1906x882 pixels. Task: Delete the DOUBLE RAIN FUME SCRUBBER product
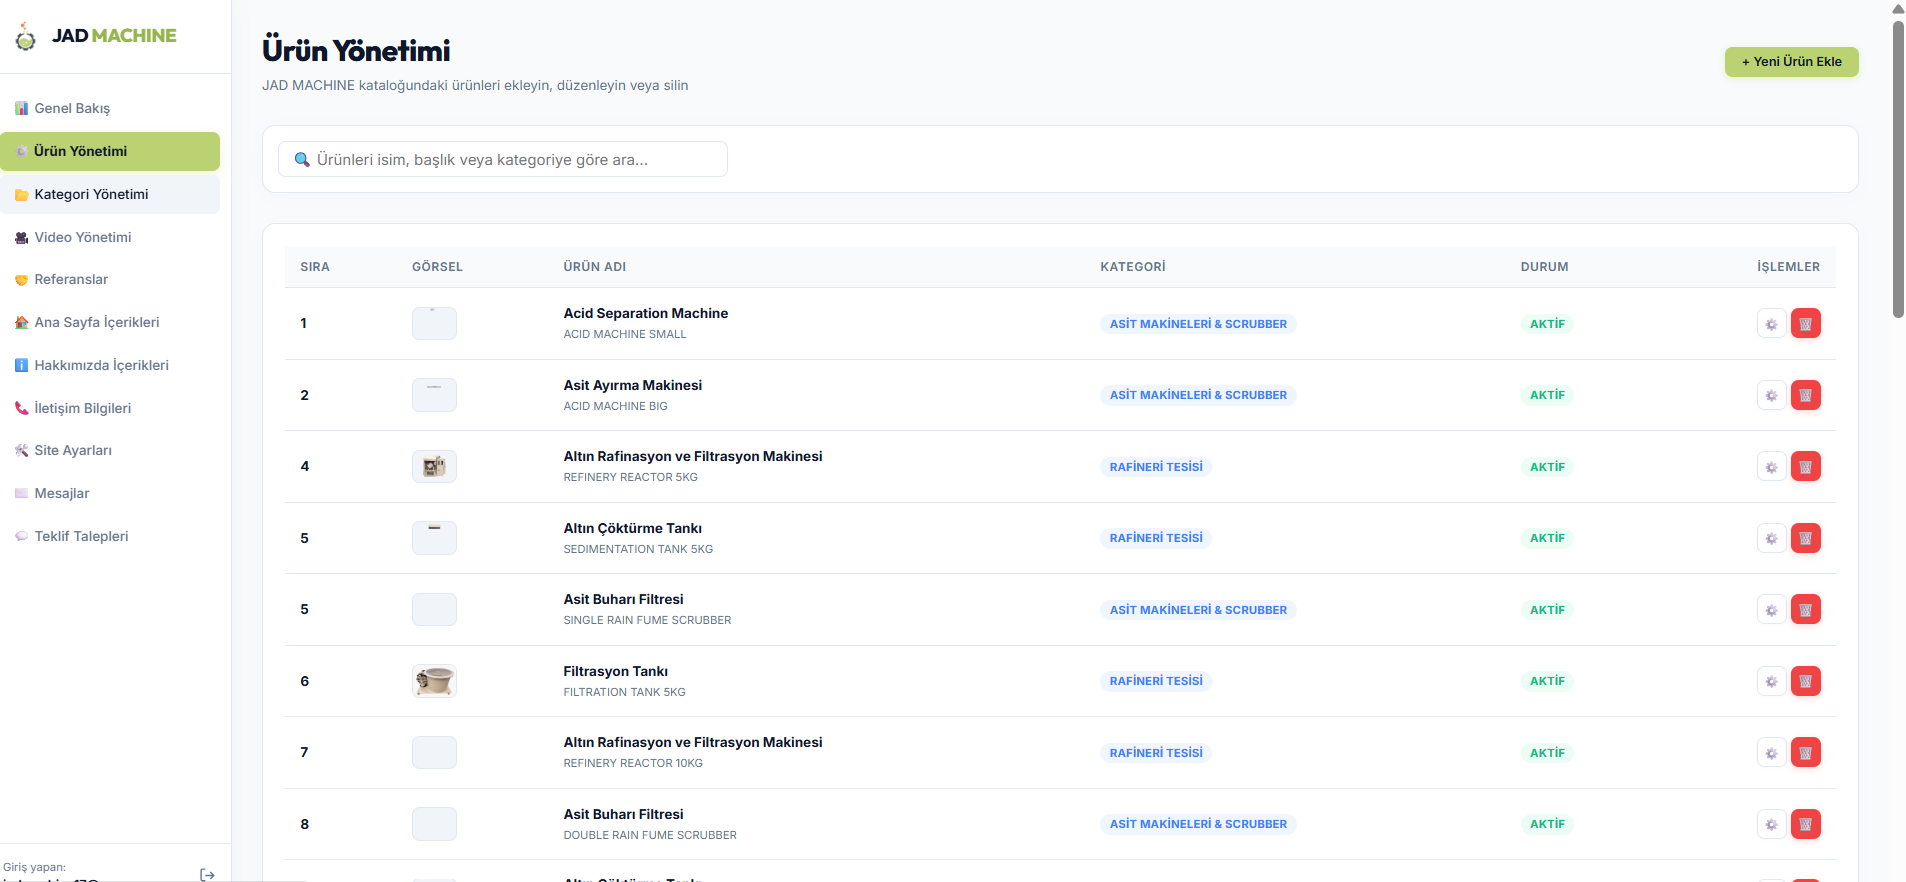pyautogui.click(x=1805, y=824)
